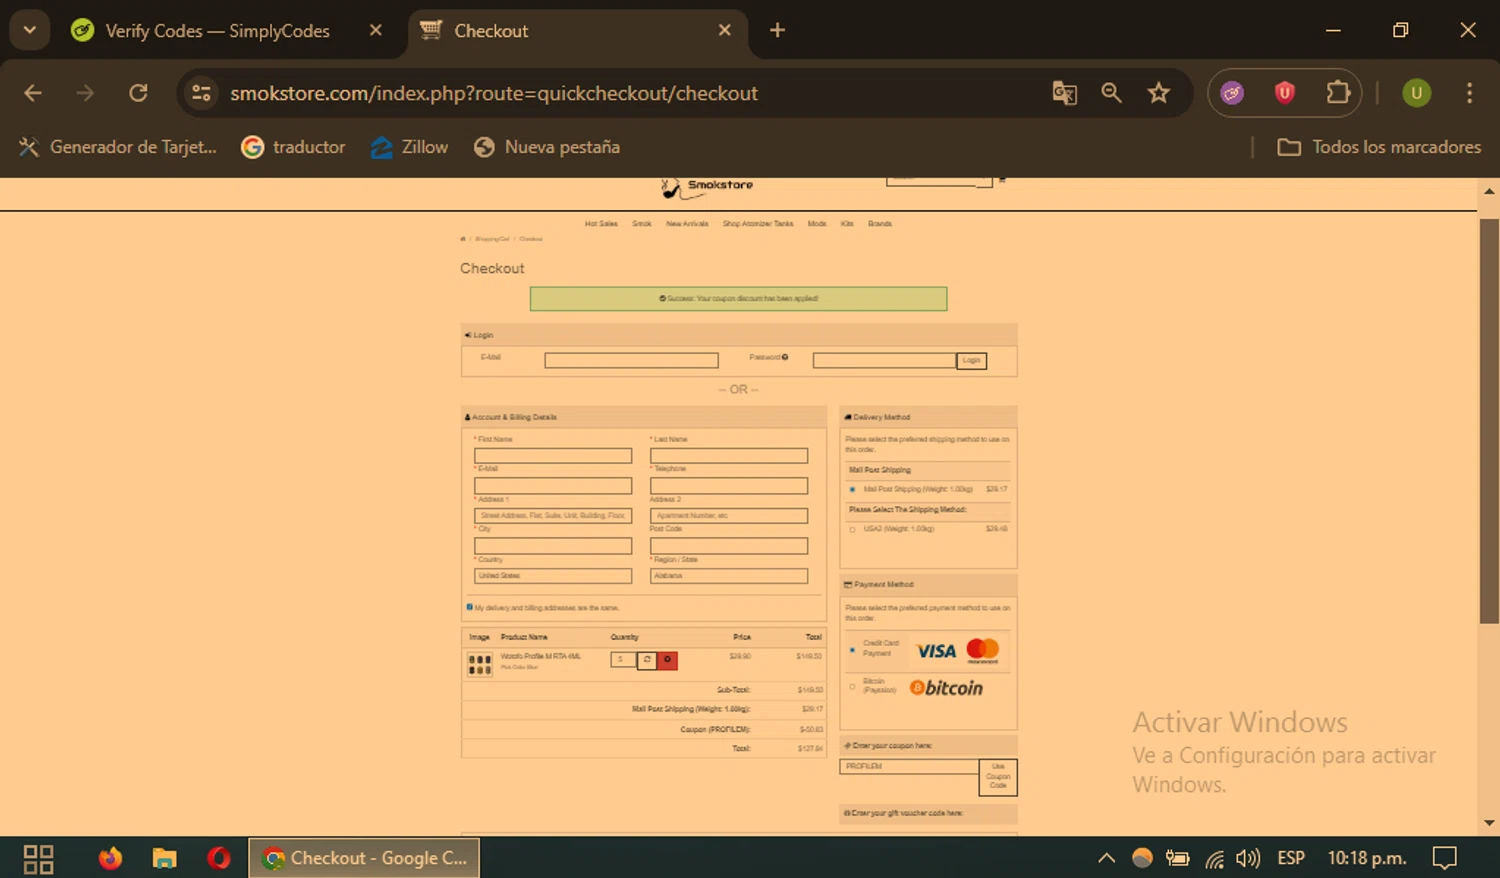Screen dimensions: 1500x878
Task: Open the uBlock Origin shield extension
Action: (x=1285, y=93)
